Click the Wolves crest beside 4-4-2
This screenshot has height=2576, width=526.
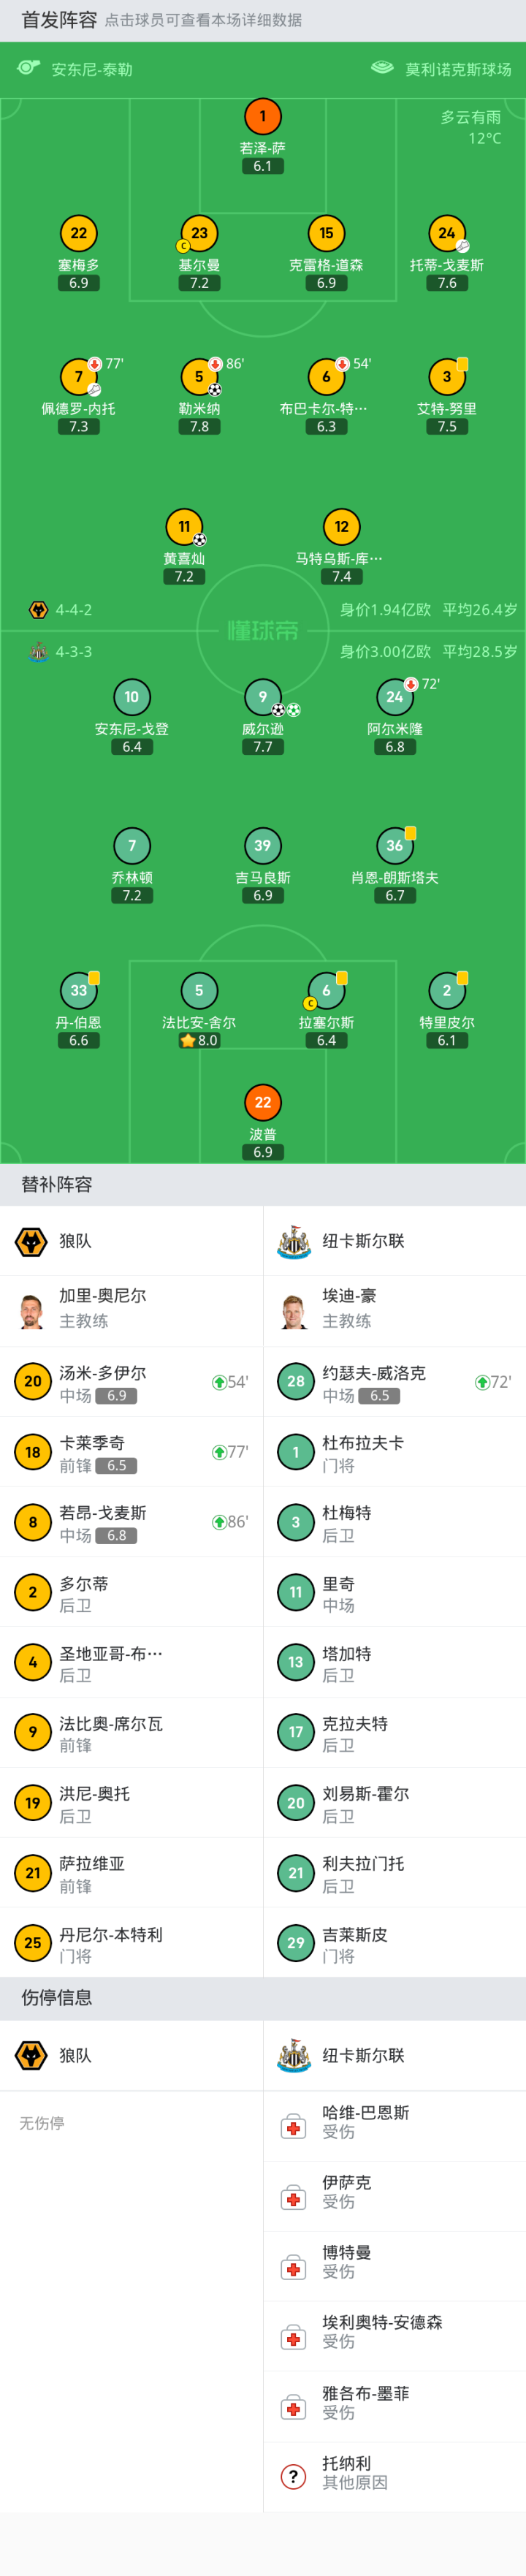pyautogui.click(x=38, y=610)
